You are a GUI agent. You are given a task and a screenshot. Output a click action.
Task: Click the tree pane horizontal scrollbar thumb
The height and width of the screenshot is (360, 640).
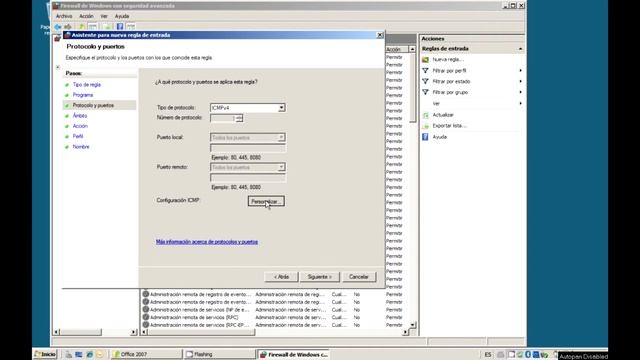pyautogui.click(x=81, y=332)
